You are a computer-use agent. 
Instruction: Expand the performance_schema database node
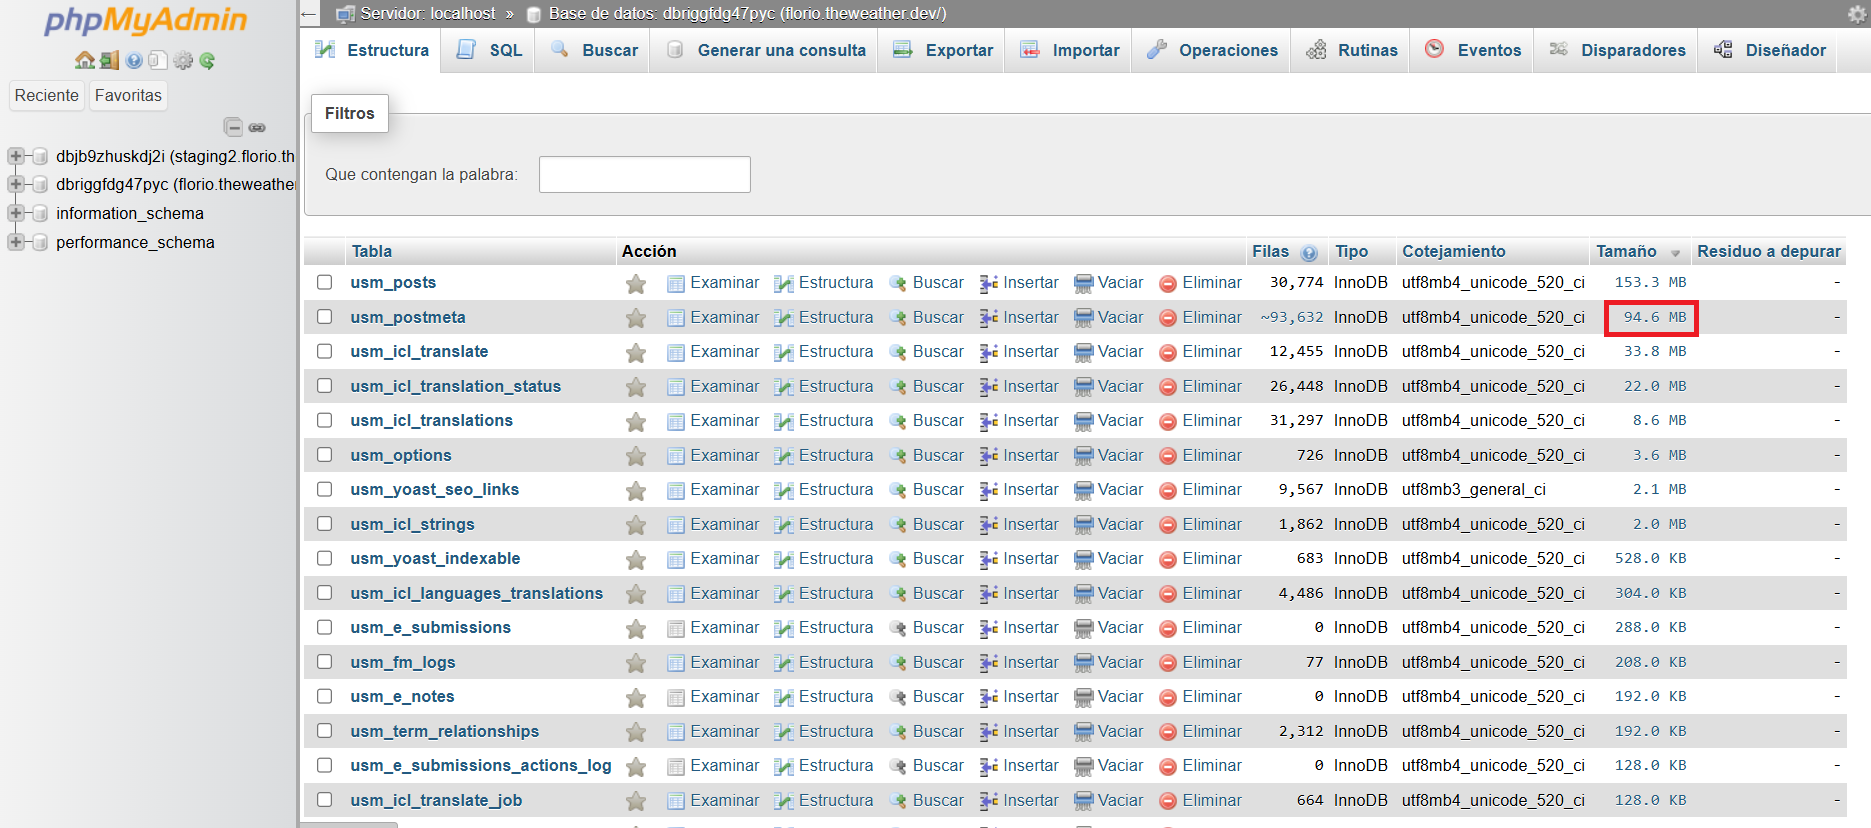[x=16, y=242]
